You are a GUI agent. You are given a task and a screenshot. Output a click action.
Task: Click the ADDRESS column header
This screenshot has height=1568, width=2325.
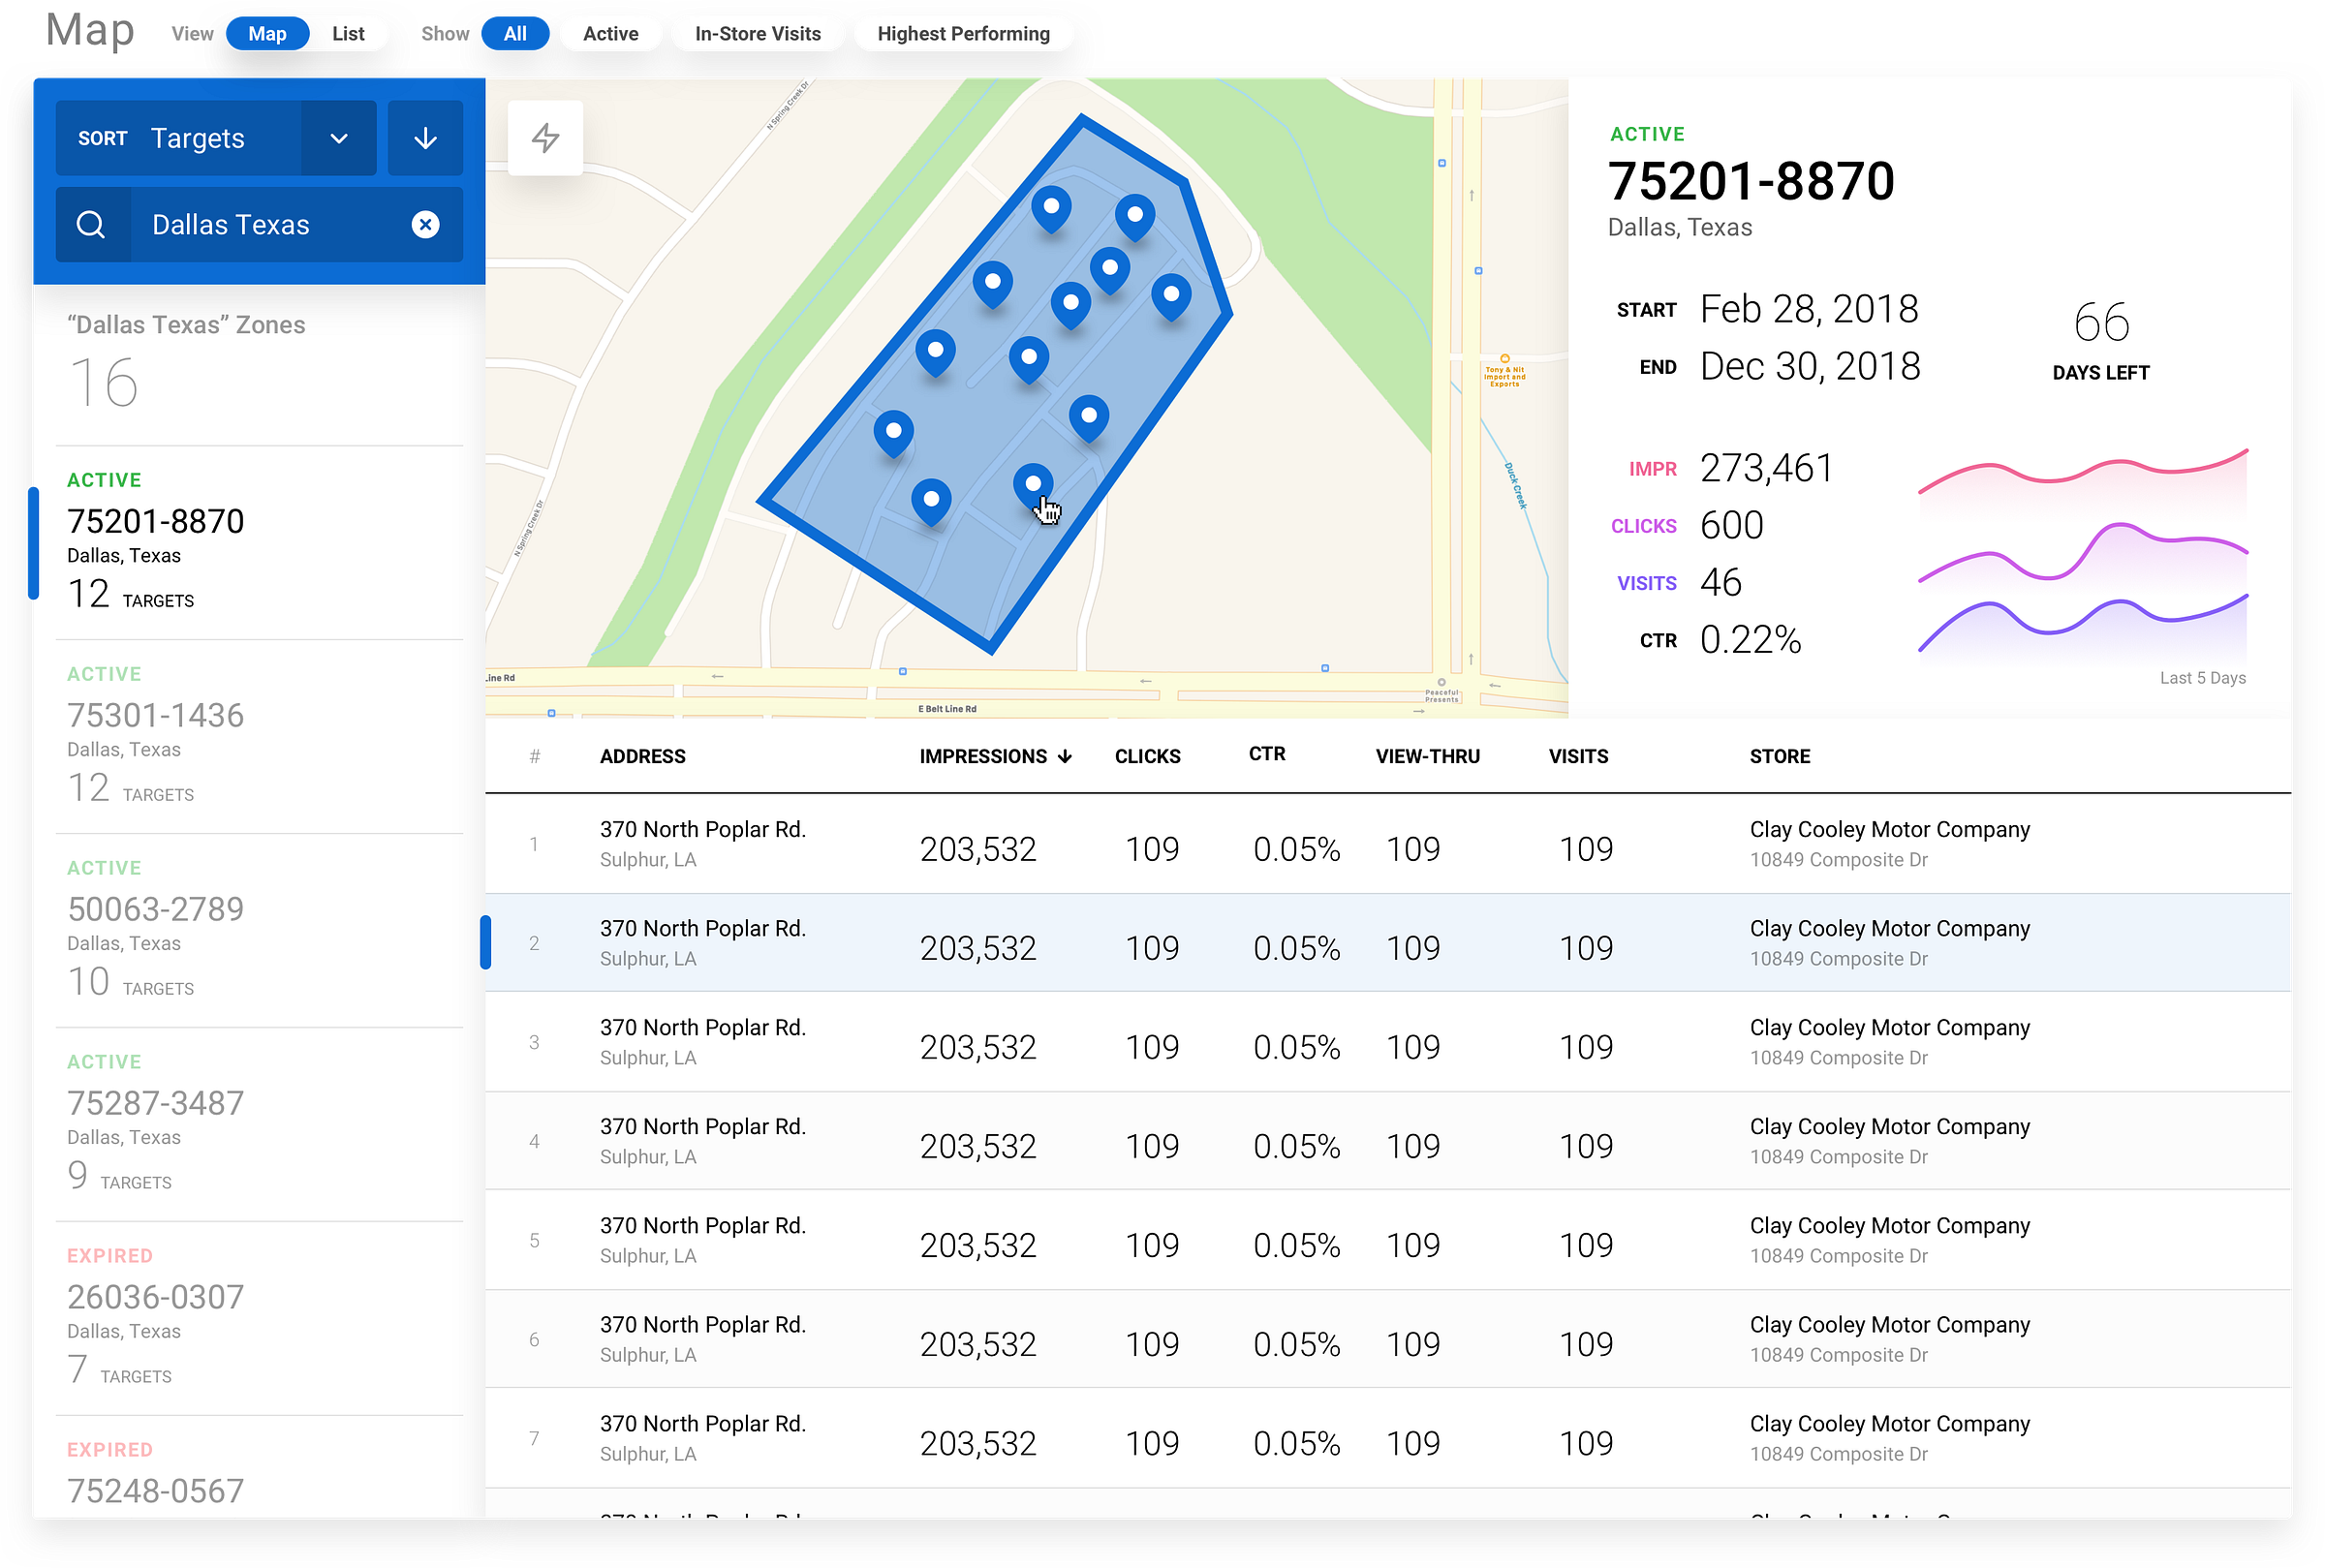[x=643, y=757]
